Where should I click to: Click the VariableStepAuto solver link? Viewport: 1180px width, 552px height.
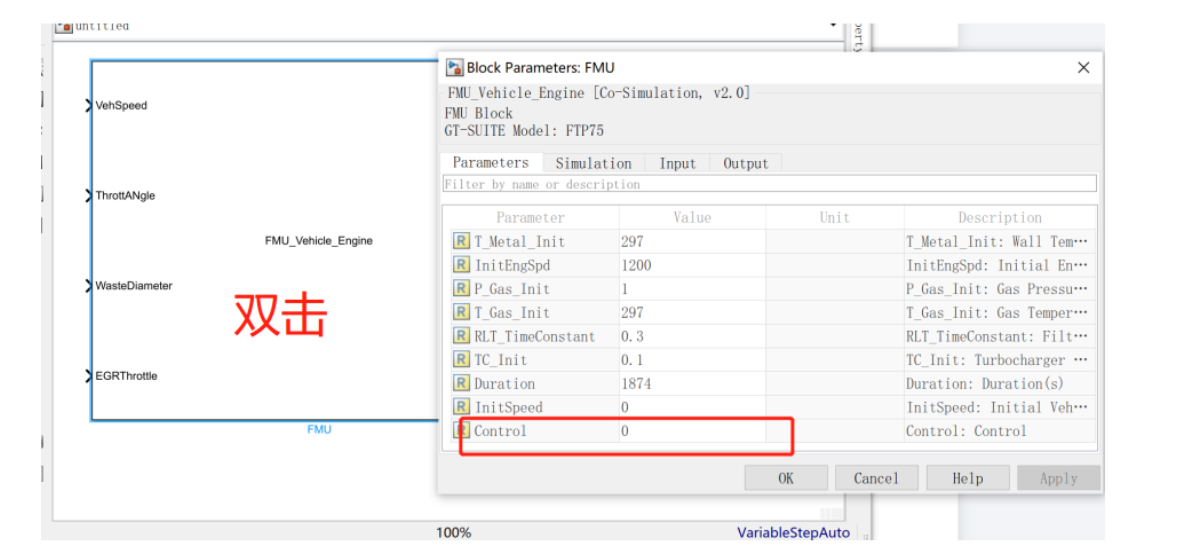tap(793, 533)
